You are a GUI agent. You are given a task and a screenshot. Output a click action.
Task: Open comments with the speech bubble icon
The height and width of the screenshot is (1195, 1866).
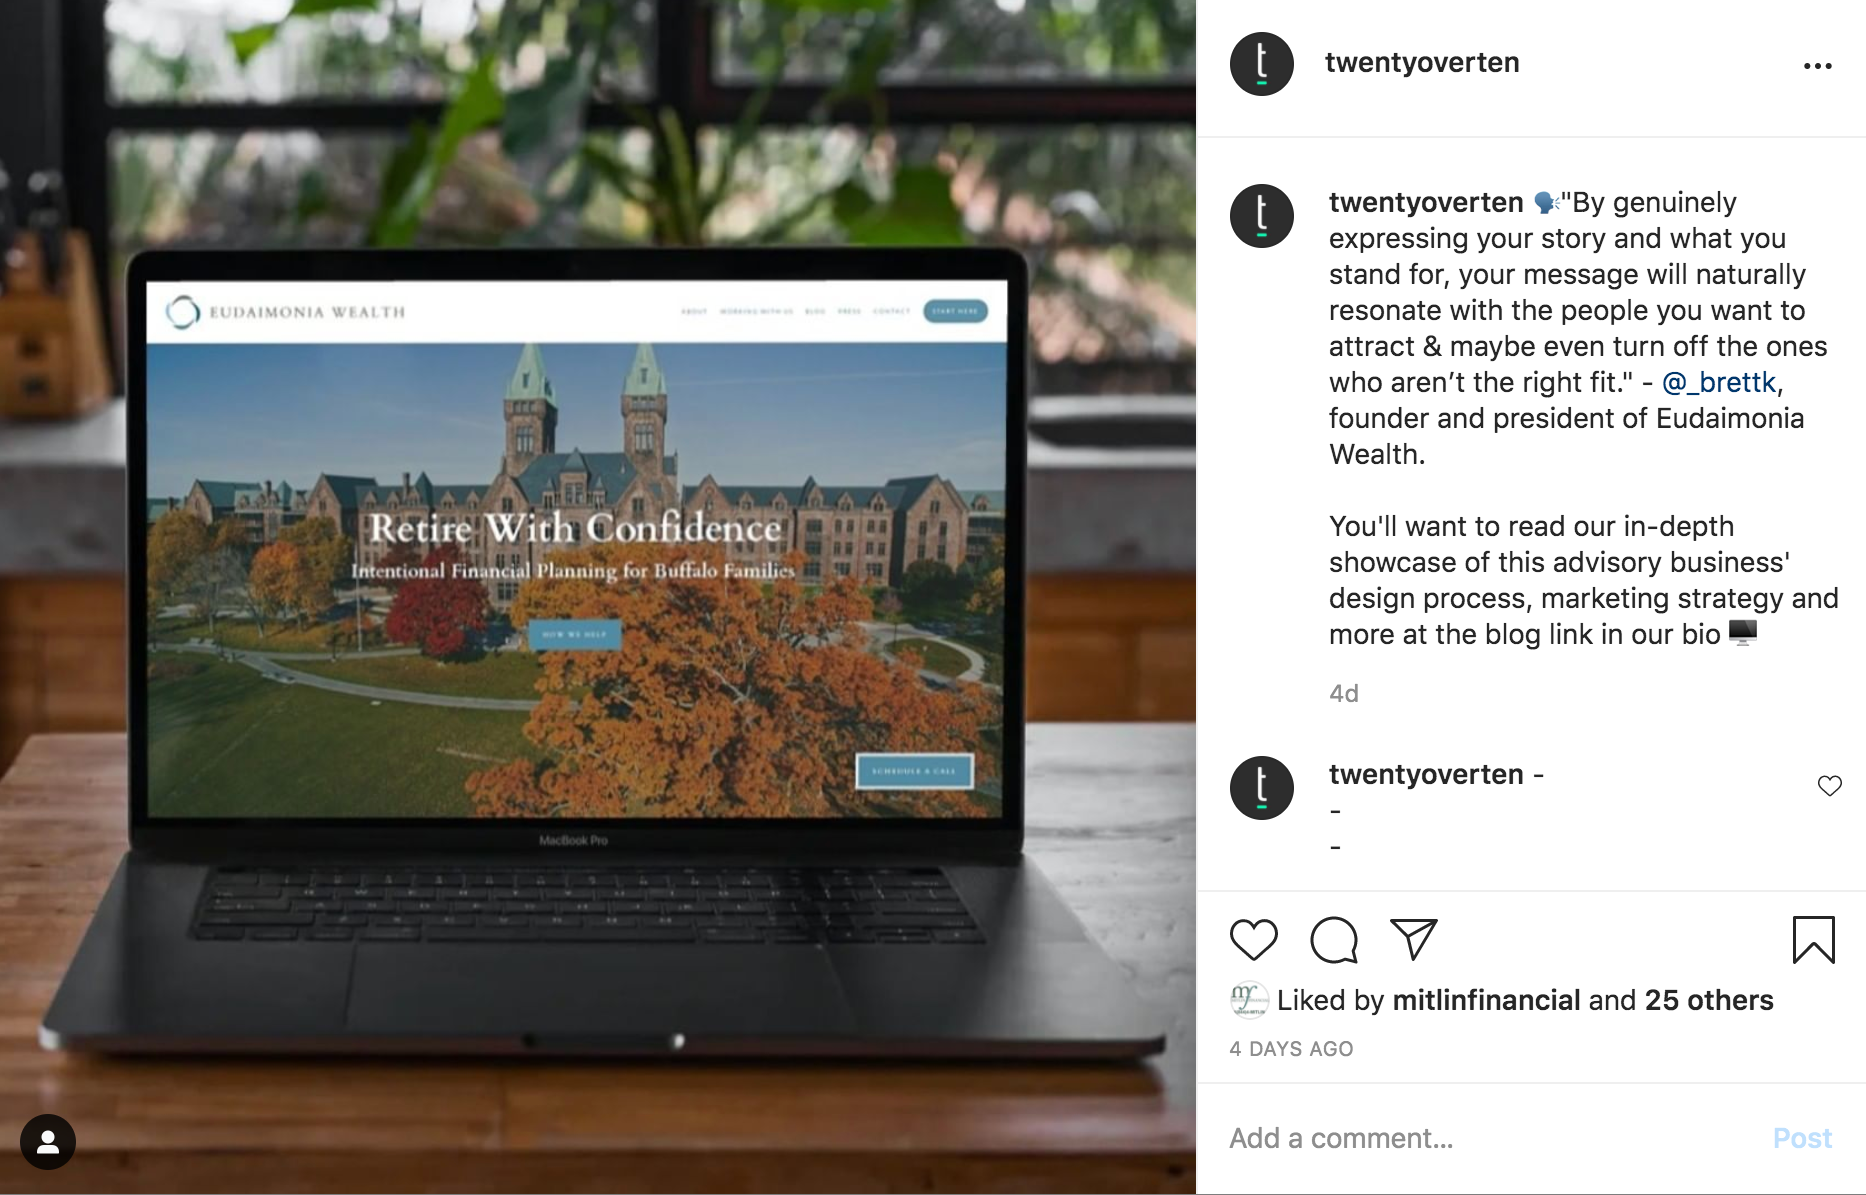pos(1334,940)
